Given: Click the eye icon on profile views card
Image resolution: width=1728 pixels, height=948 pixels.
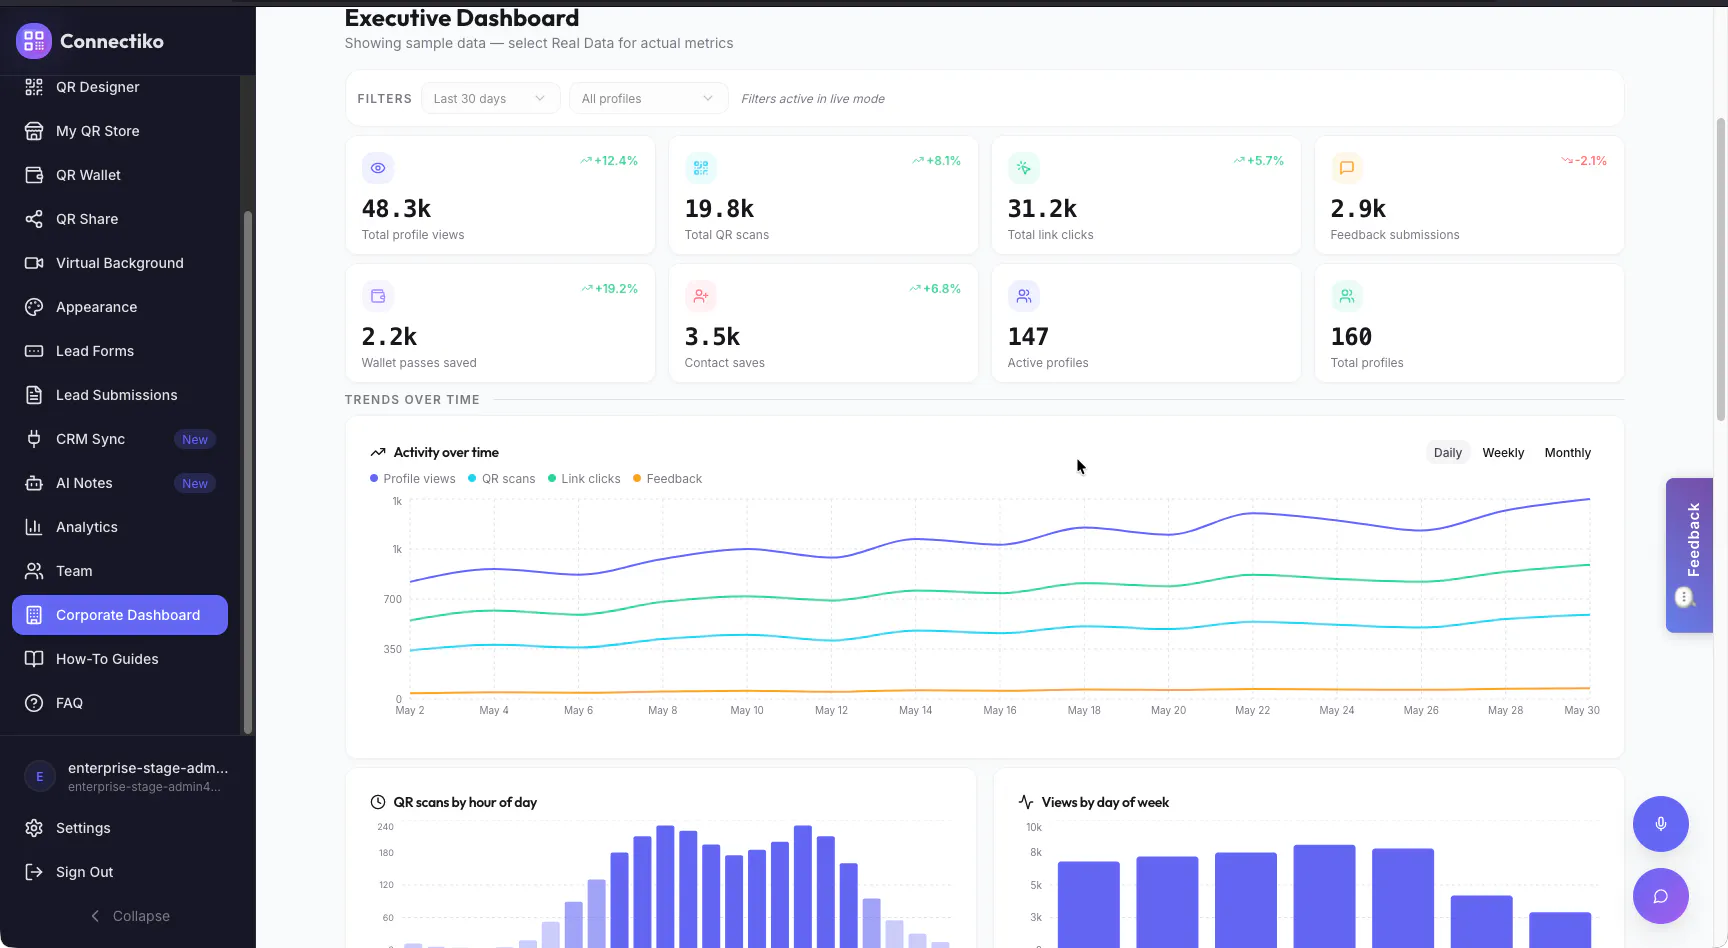Looking at the screenshot, I should pyautogui.click(x=378, y=168).
